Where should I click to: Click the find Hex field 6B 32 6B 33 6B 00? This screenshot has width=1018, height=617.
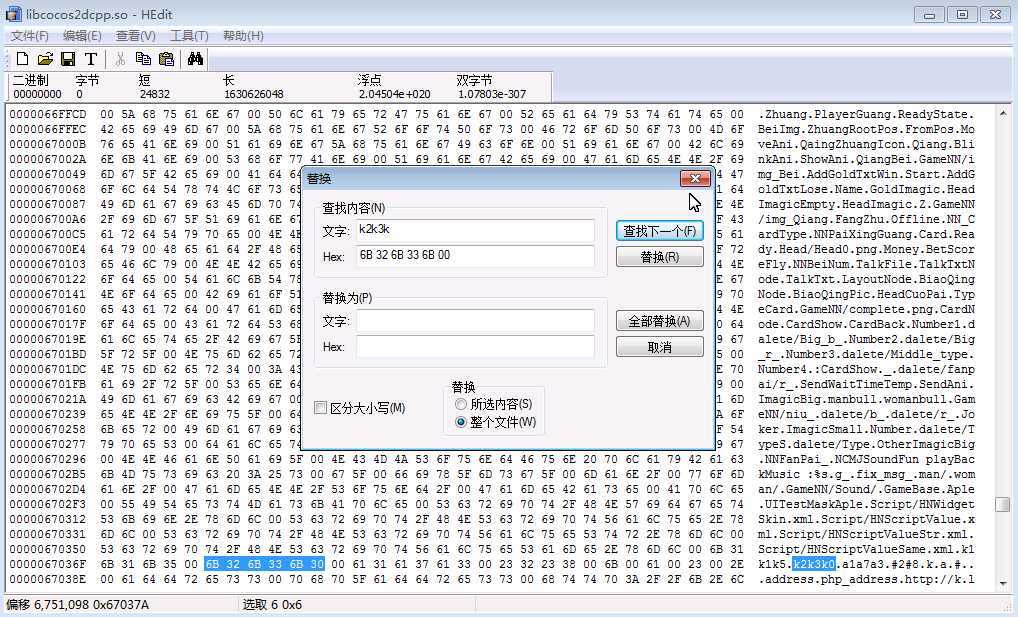pos(475,256)
